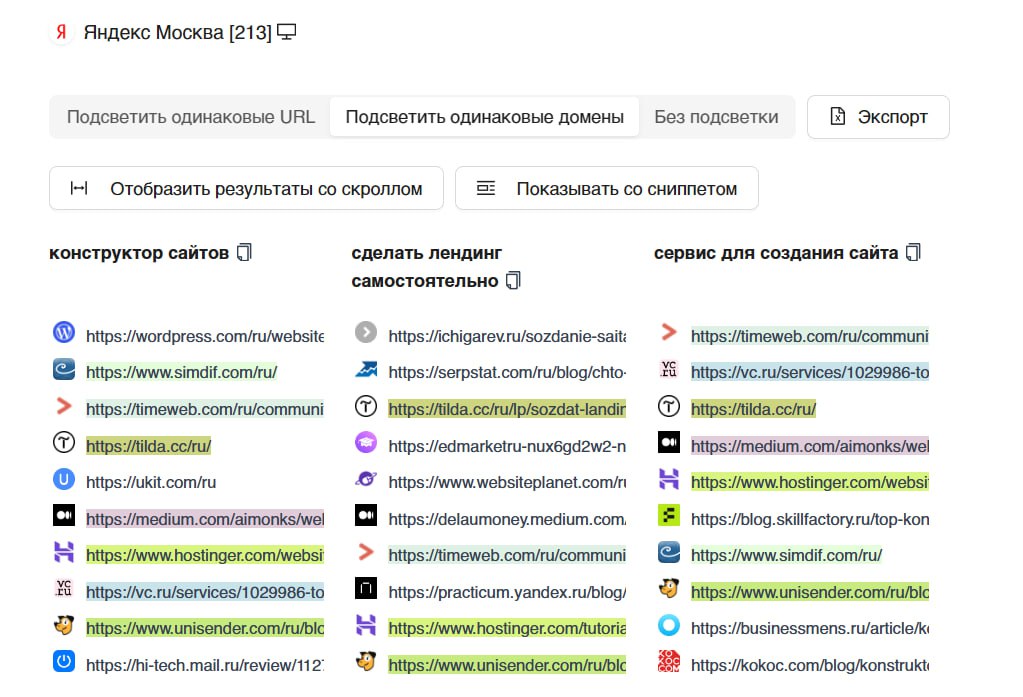The height and width of the screenshot is (697, 1023).
Task: Copy the 'сделать лендинг самостоятельно' query icon
Action: pos(513,281)
